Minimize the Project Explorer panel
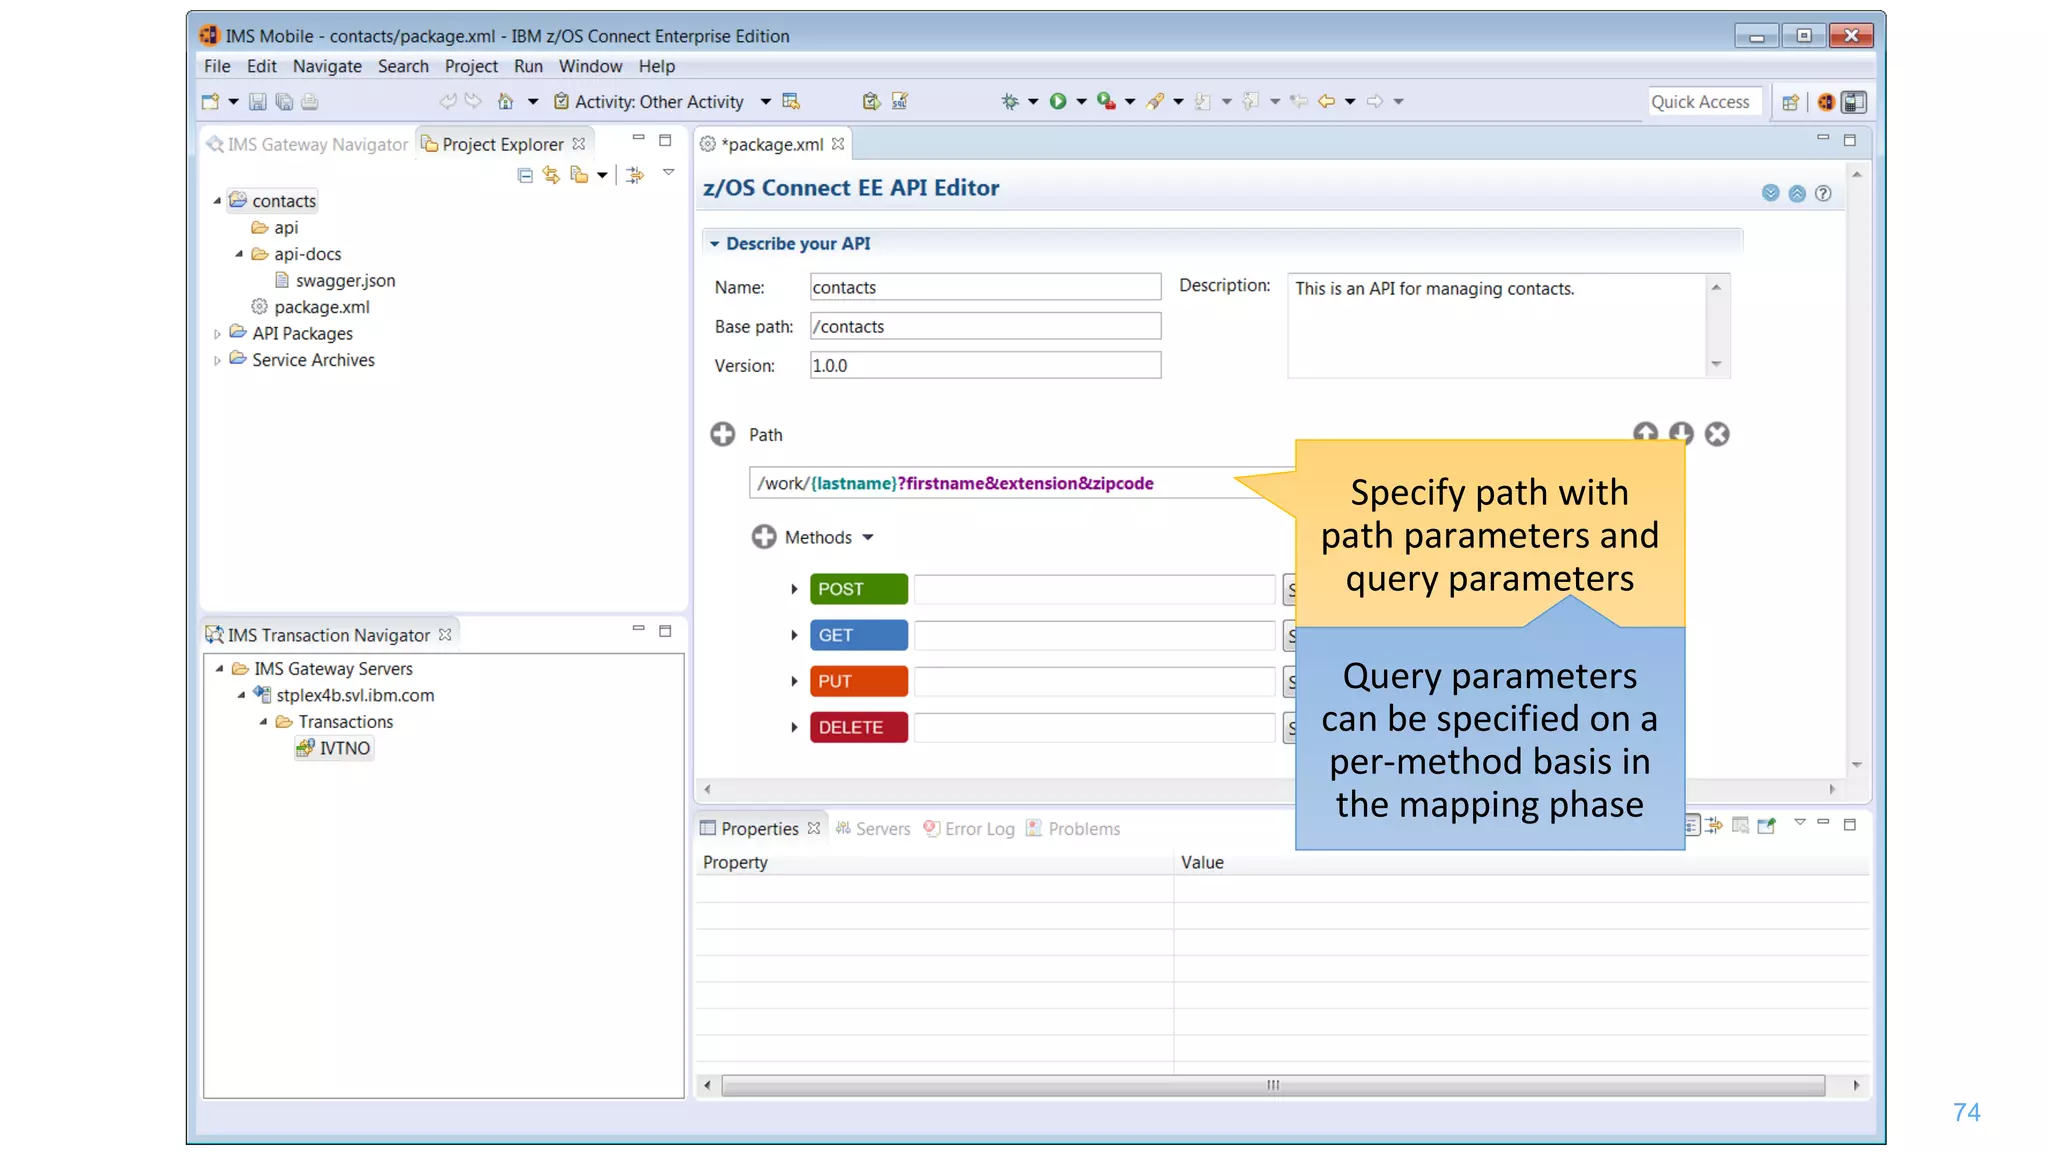This screenshot has width=2048, height=1152. click(x=638, y=138)
